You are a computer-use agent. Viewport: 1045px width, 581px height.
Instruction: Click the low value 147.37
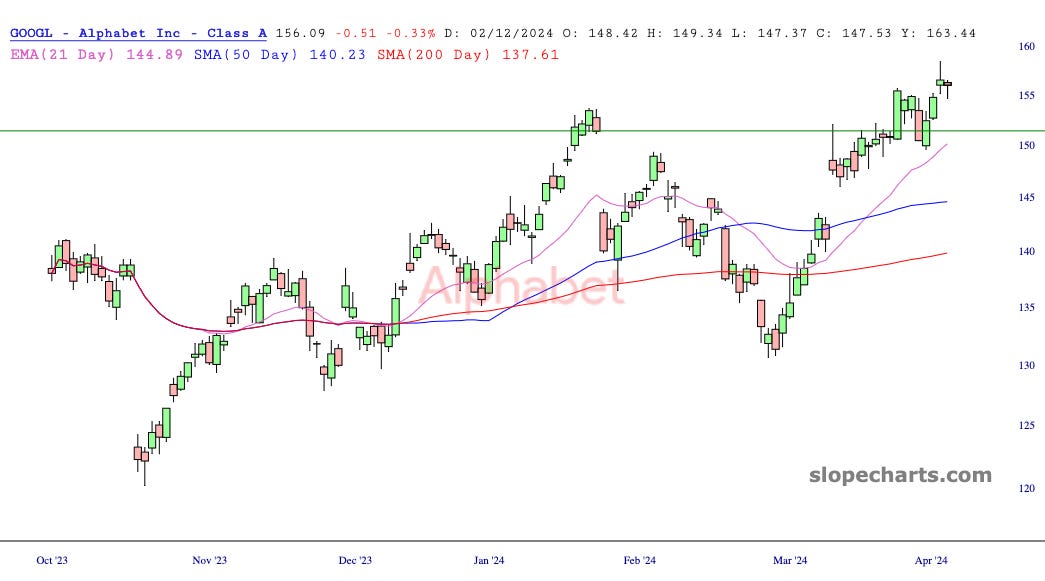pyautogui.click(x=782, y=33)
